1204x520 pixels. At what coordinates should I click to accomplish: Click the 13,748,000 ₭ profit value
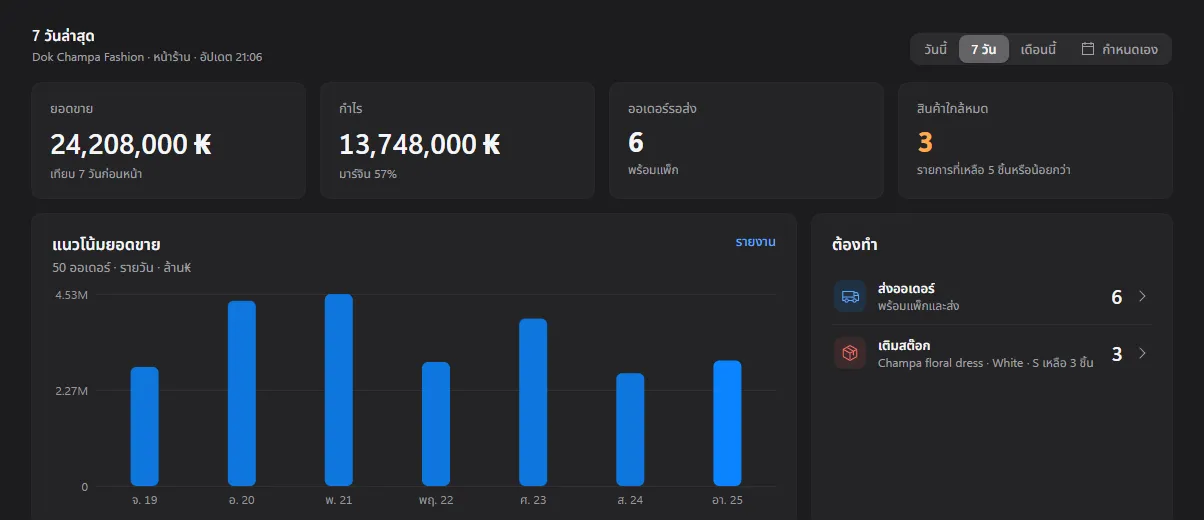420,145
